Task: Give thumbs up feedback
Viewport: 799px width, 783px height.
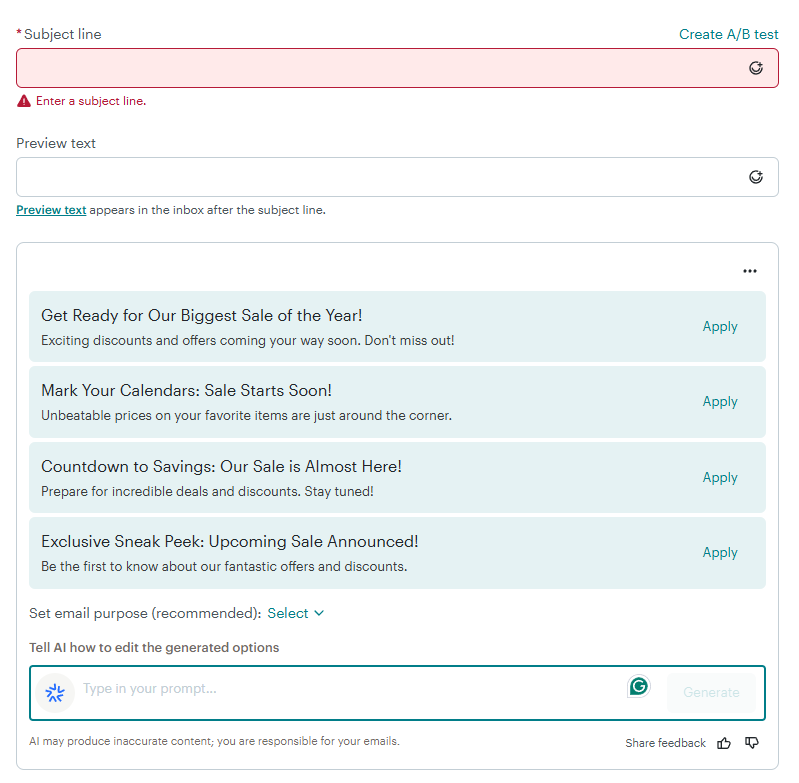Action: (x=724, y=743)
